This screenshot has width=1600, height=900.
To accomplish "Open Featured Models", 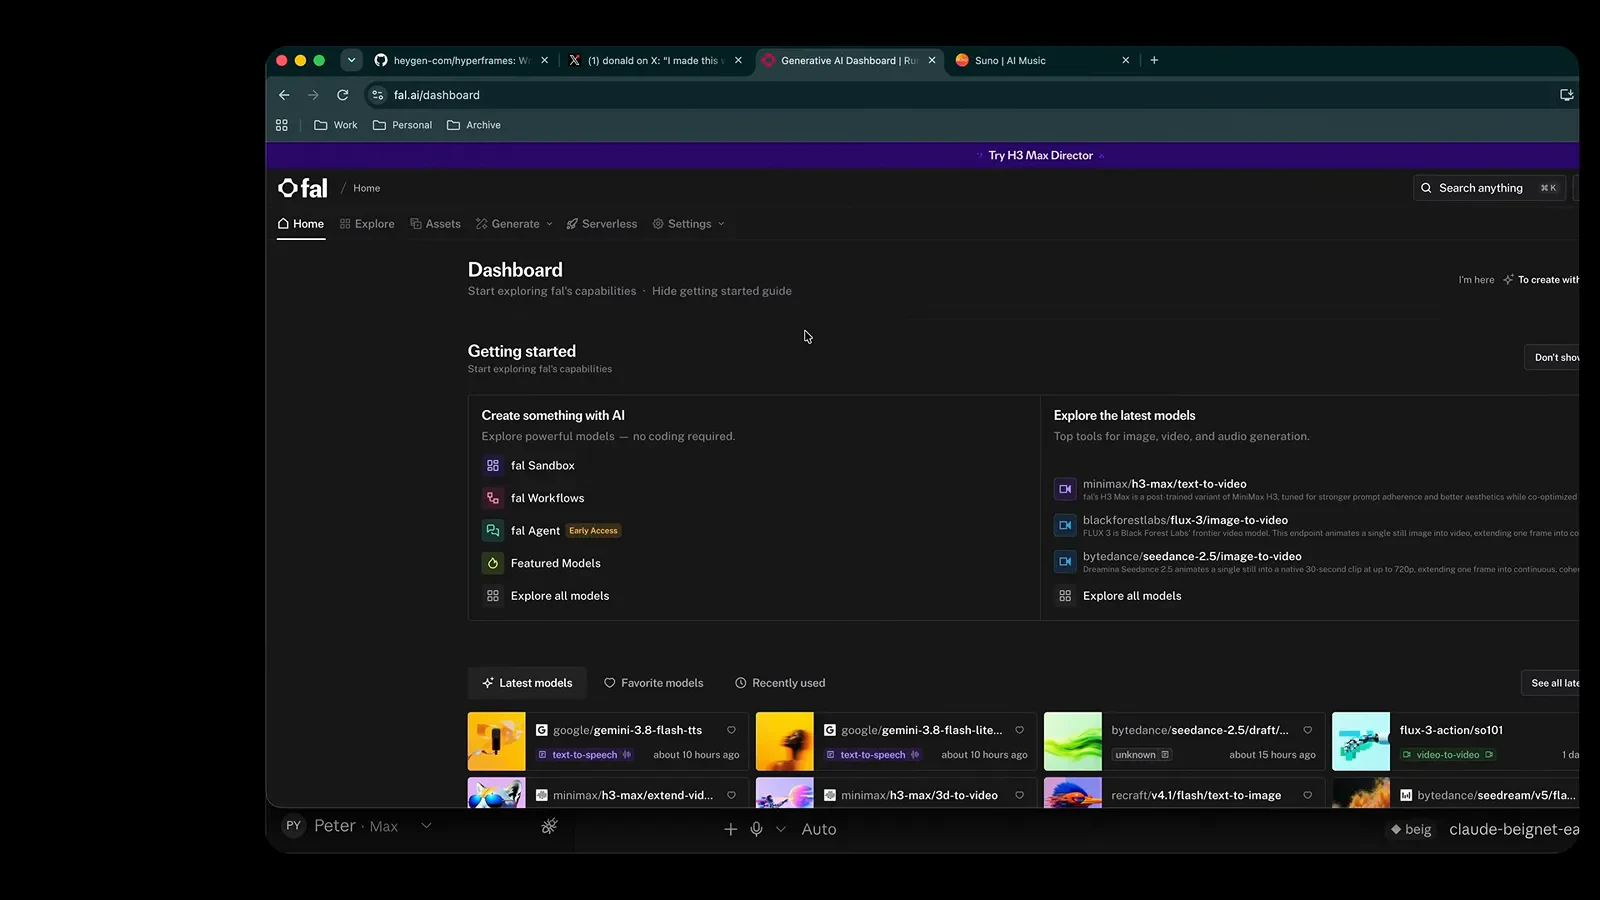I will pos(555,563).
